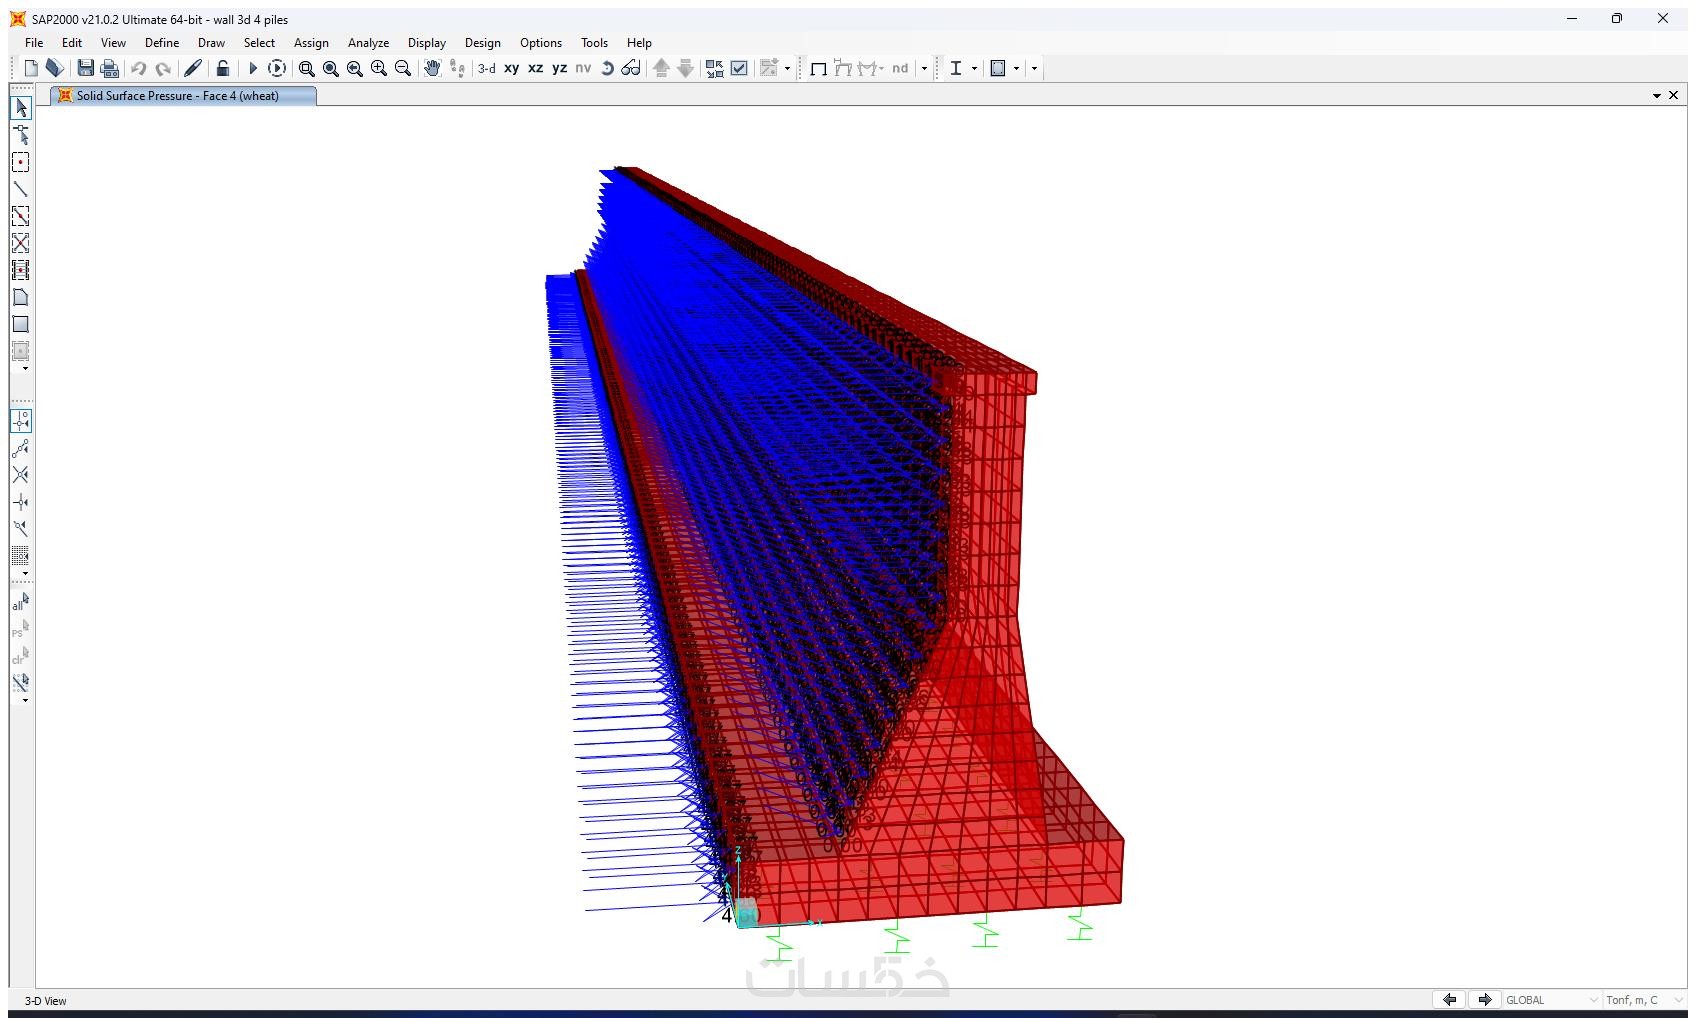Restore full view with zoom icon
This screenshot has width=1696, height=1018.
pyautogui.click(x=331, y=68)
